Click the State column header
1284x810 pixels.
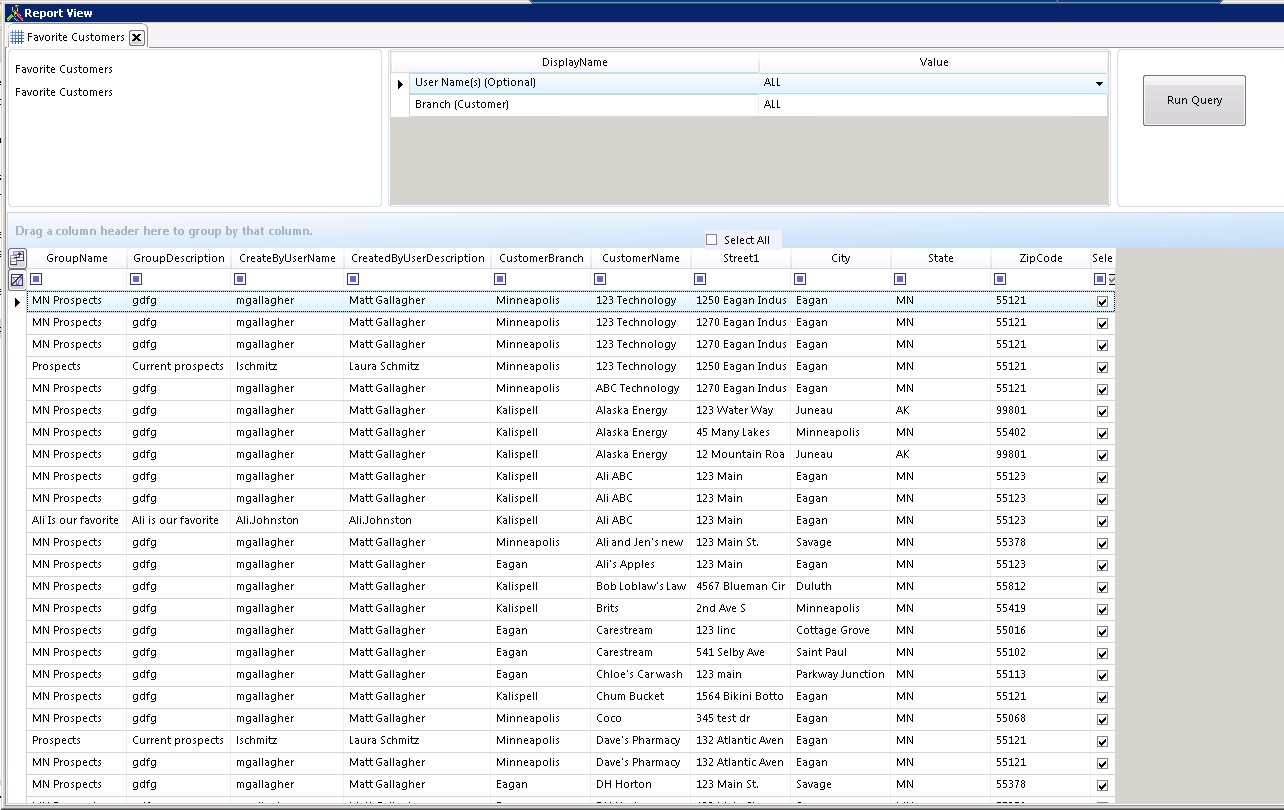click(941, 258)
